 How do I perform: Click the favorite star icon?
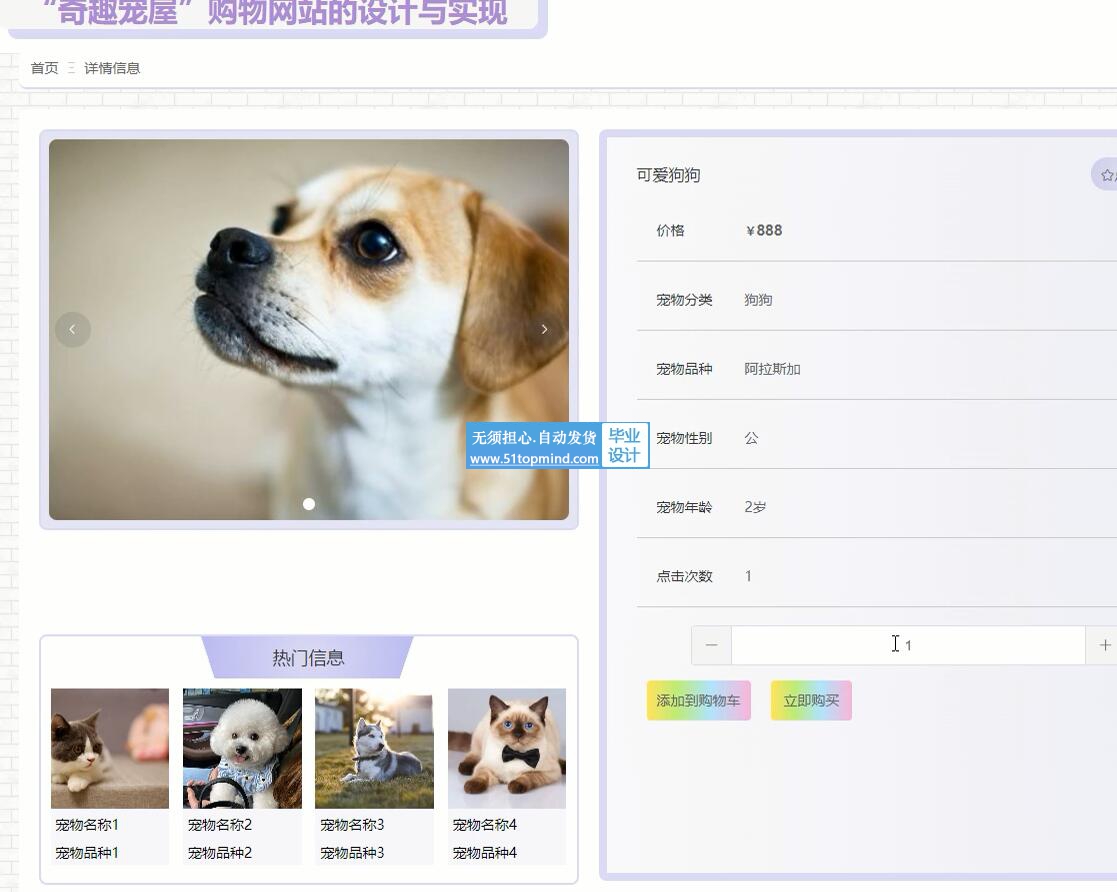[1106, 175]
